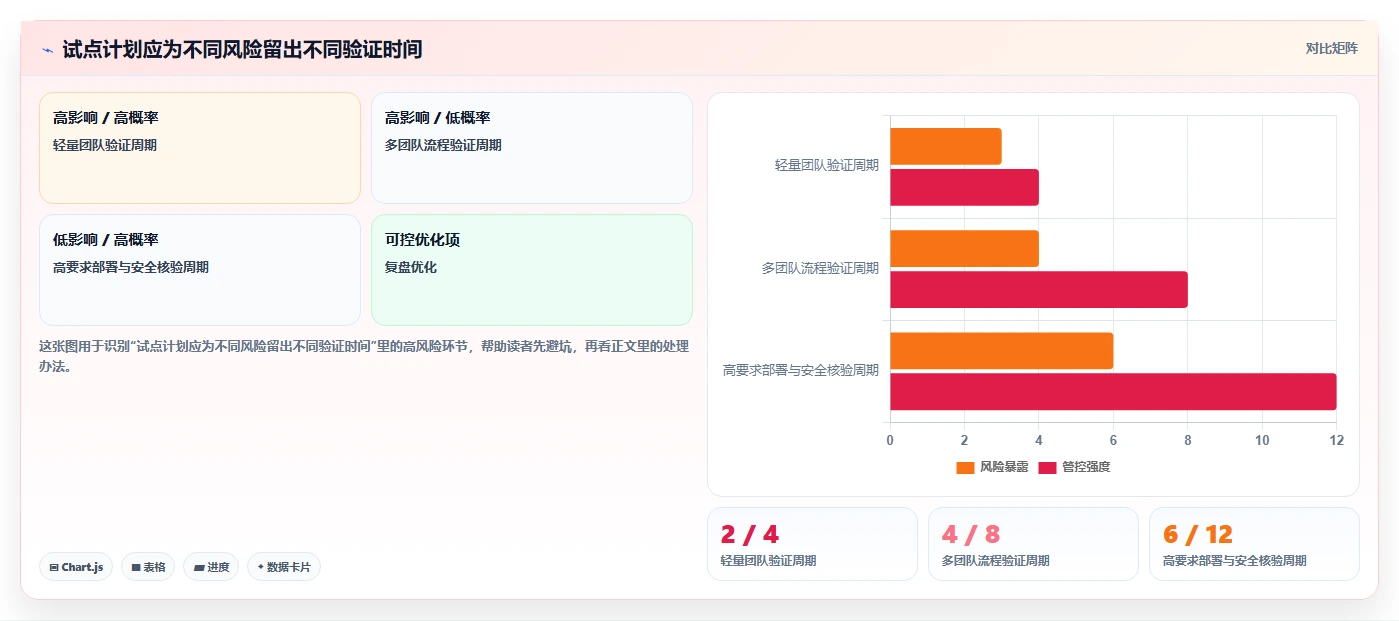Click the 表格 tag chip
Viewport: 1399px width, 621px height.
pyautogui.click(x=148, y=567)
